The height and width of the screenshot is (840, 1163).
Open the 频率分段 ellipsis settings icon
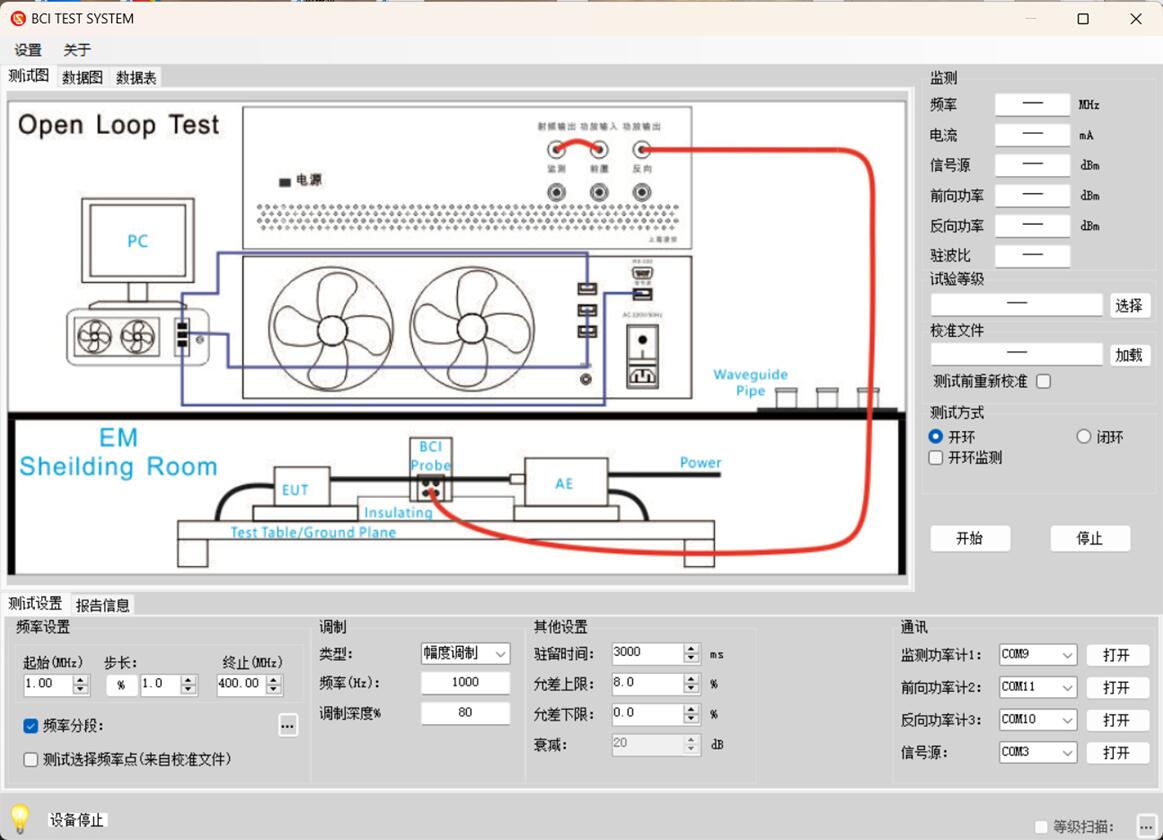(288, 725)
